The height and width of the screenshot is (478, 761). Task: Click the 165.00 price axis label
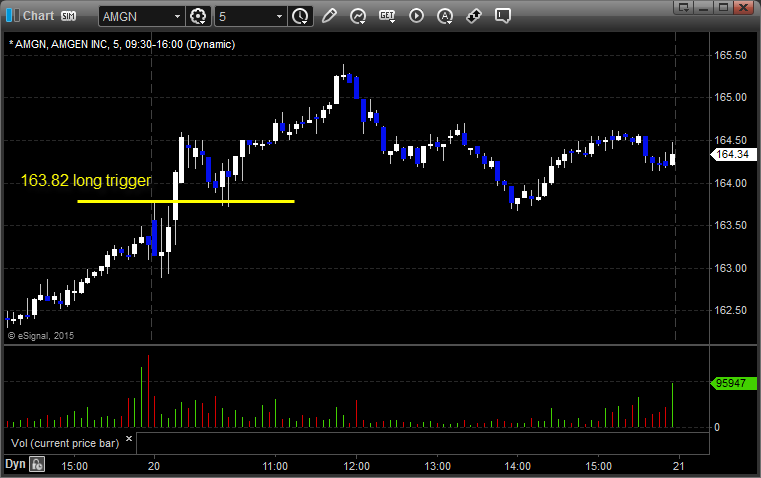[730, 98]
